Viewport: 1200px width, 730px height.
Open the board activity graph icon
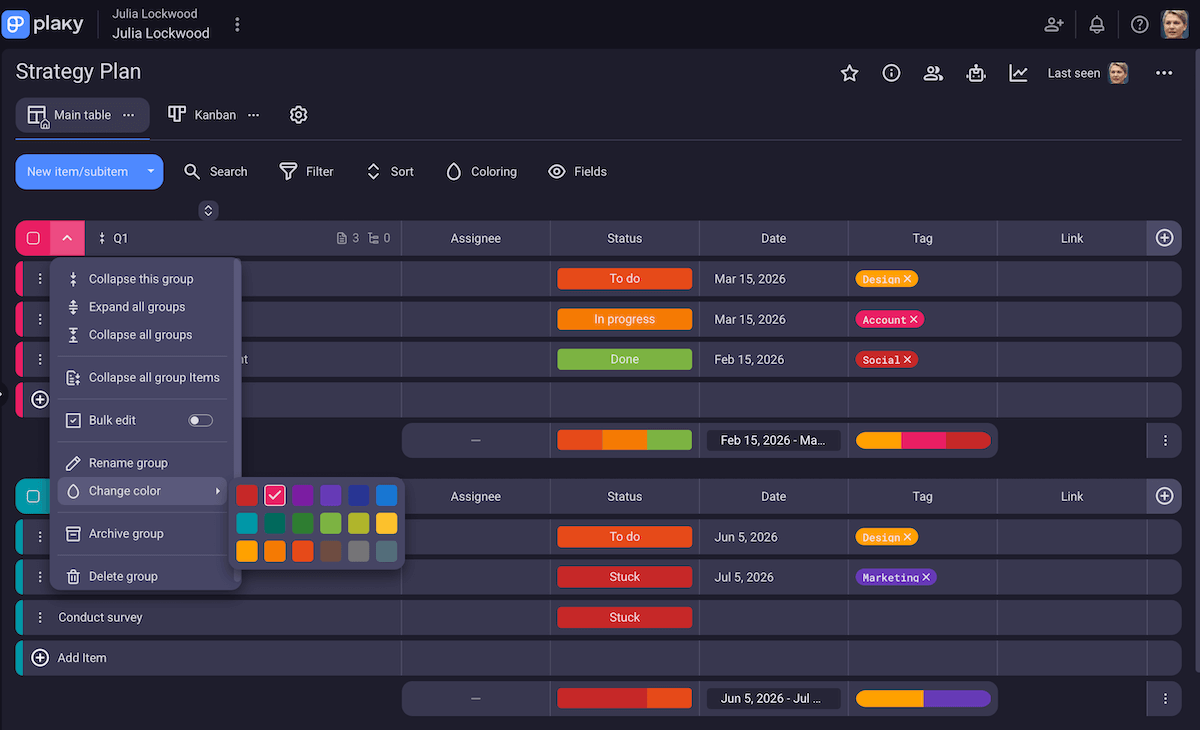coord(1018,72)
